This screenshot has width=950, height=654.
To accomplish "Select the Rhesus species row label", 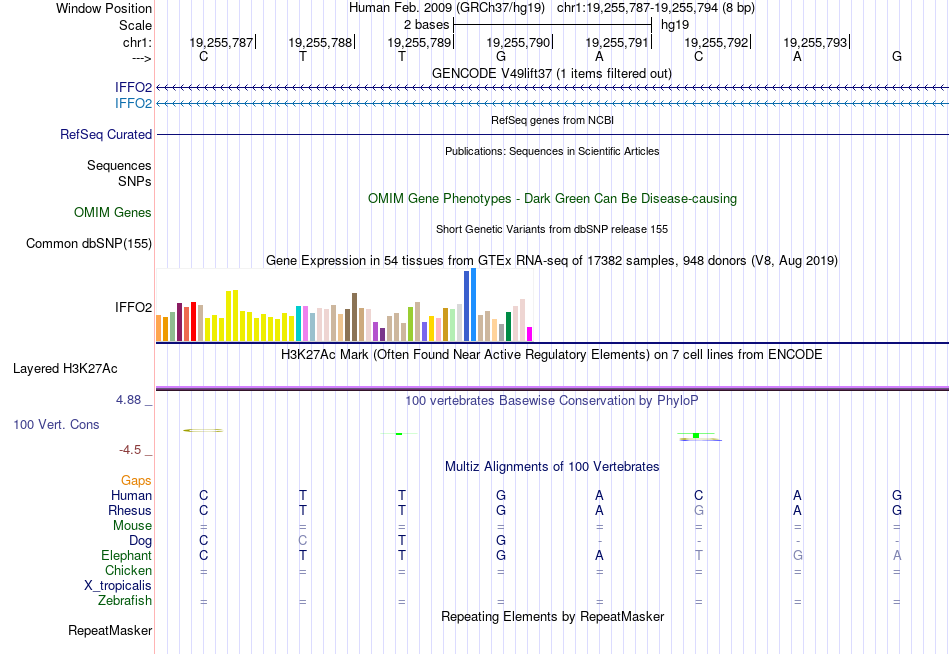I will [x=130, y=510].
